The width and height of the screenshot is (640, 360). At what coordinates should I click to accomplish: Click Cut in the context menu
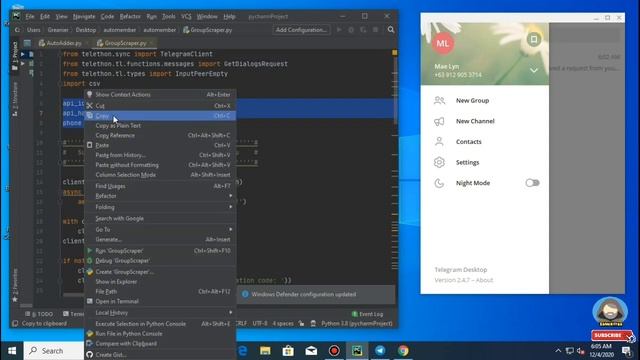tap(160, 106)
